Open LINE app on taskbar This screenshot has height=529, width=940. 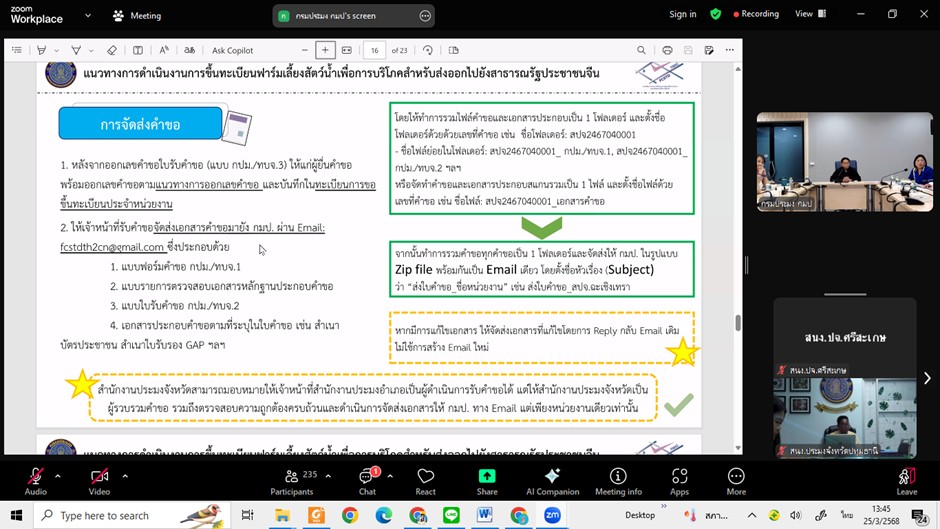[451, 515]
